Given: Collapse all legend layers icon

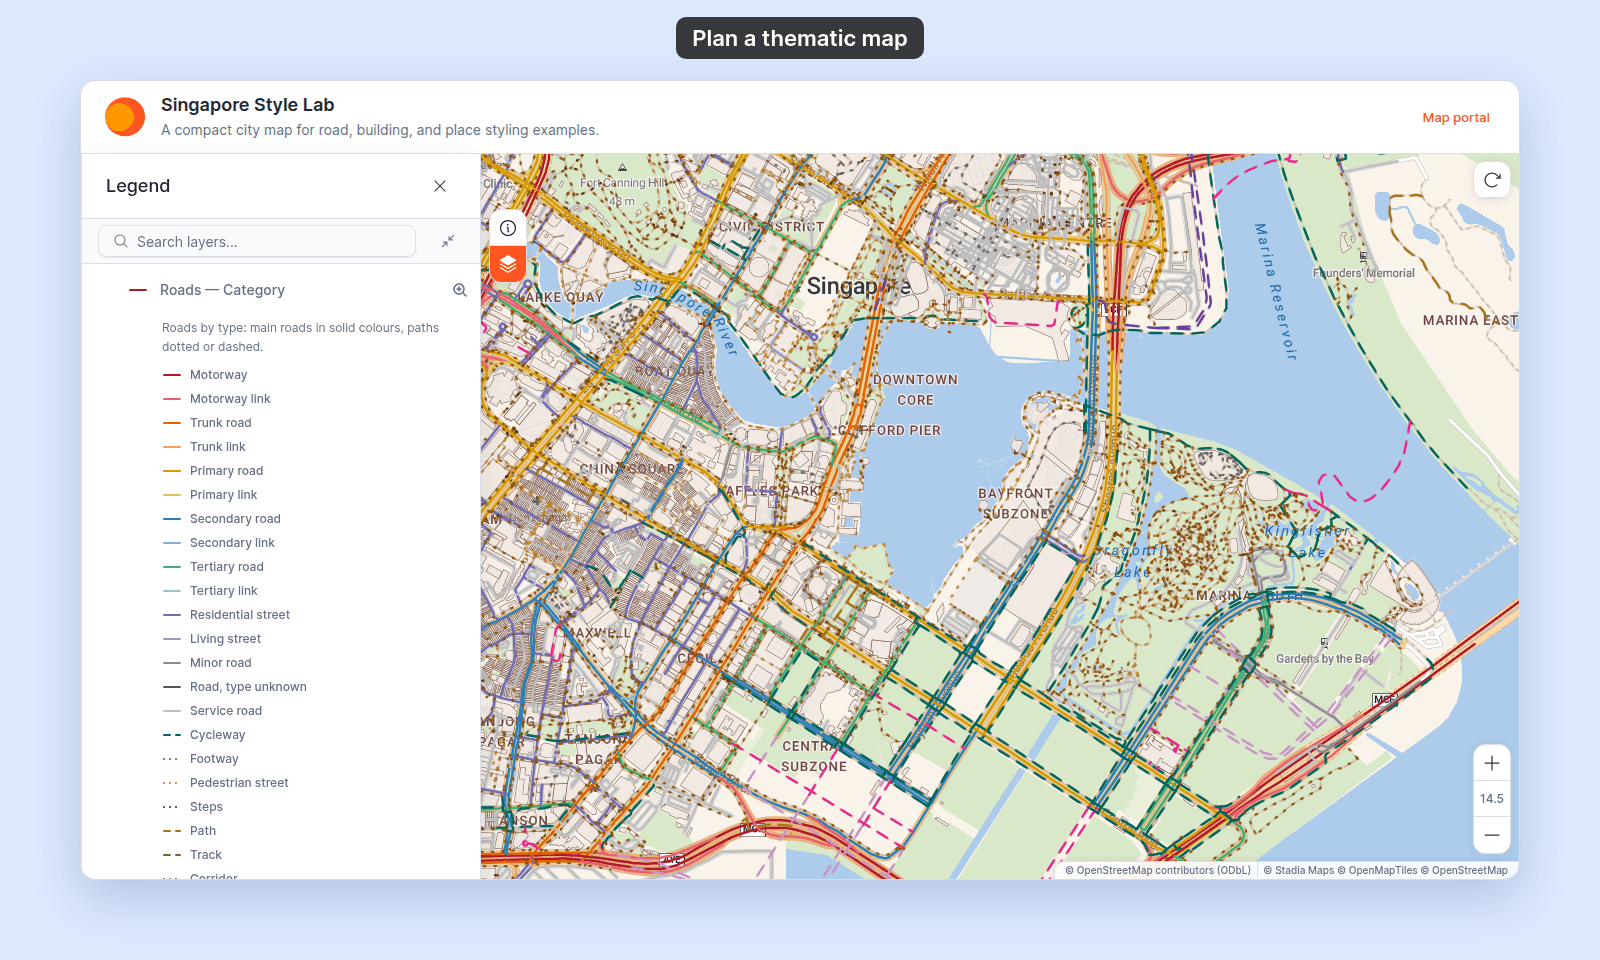Looking at the screenshot, I should (448, 241).
